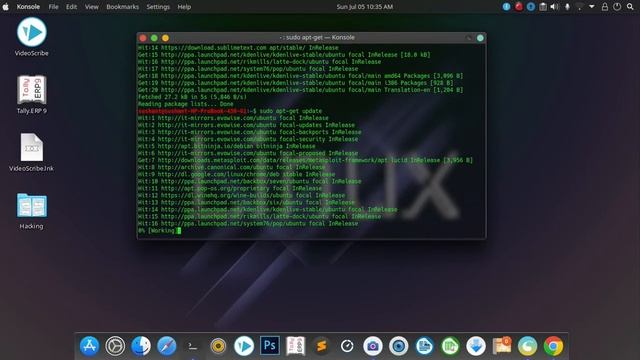Click the apt.bitninja.io debian Hit:5 line
The width and height of the screenshot is (640, 360).
pyautogui.click(x=227, y=146)
